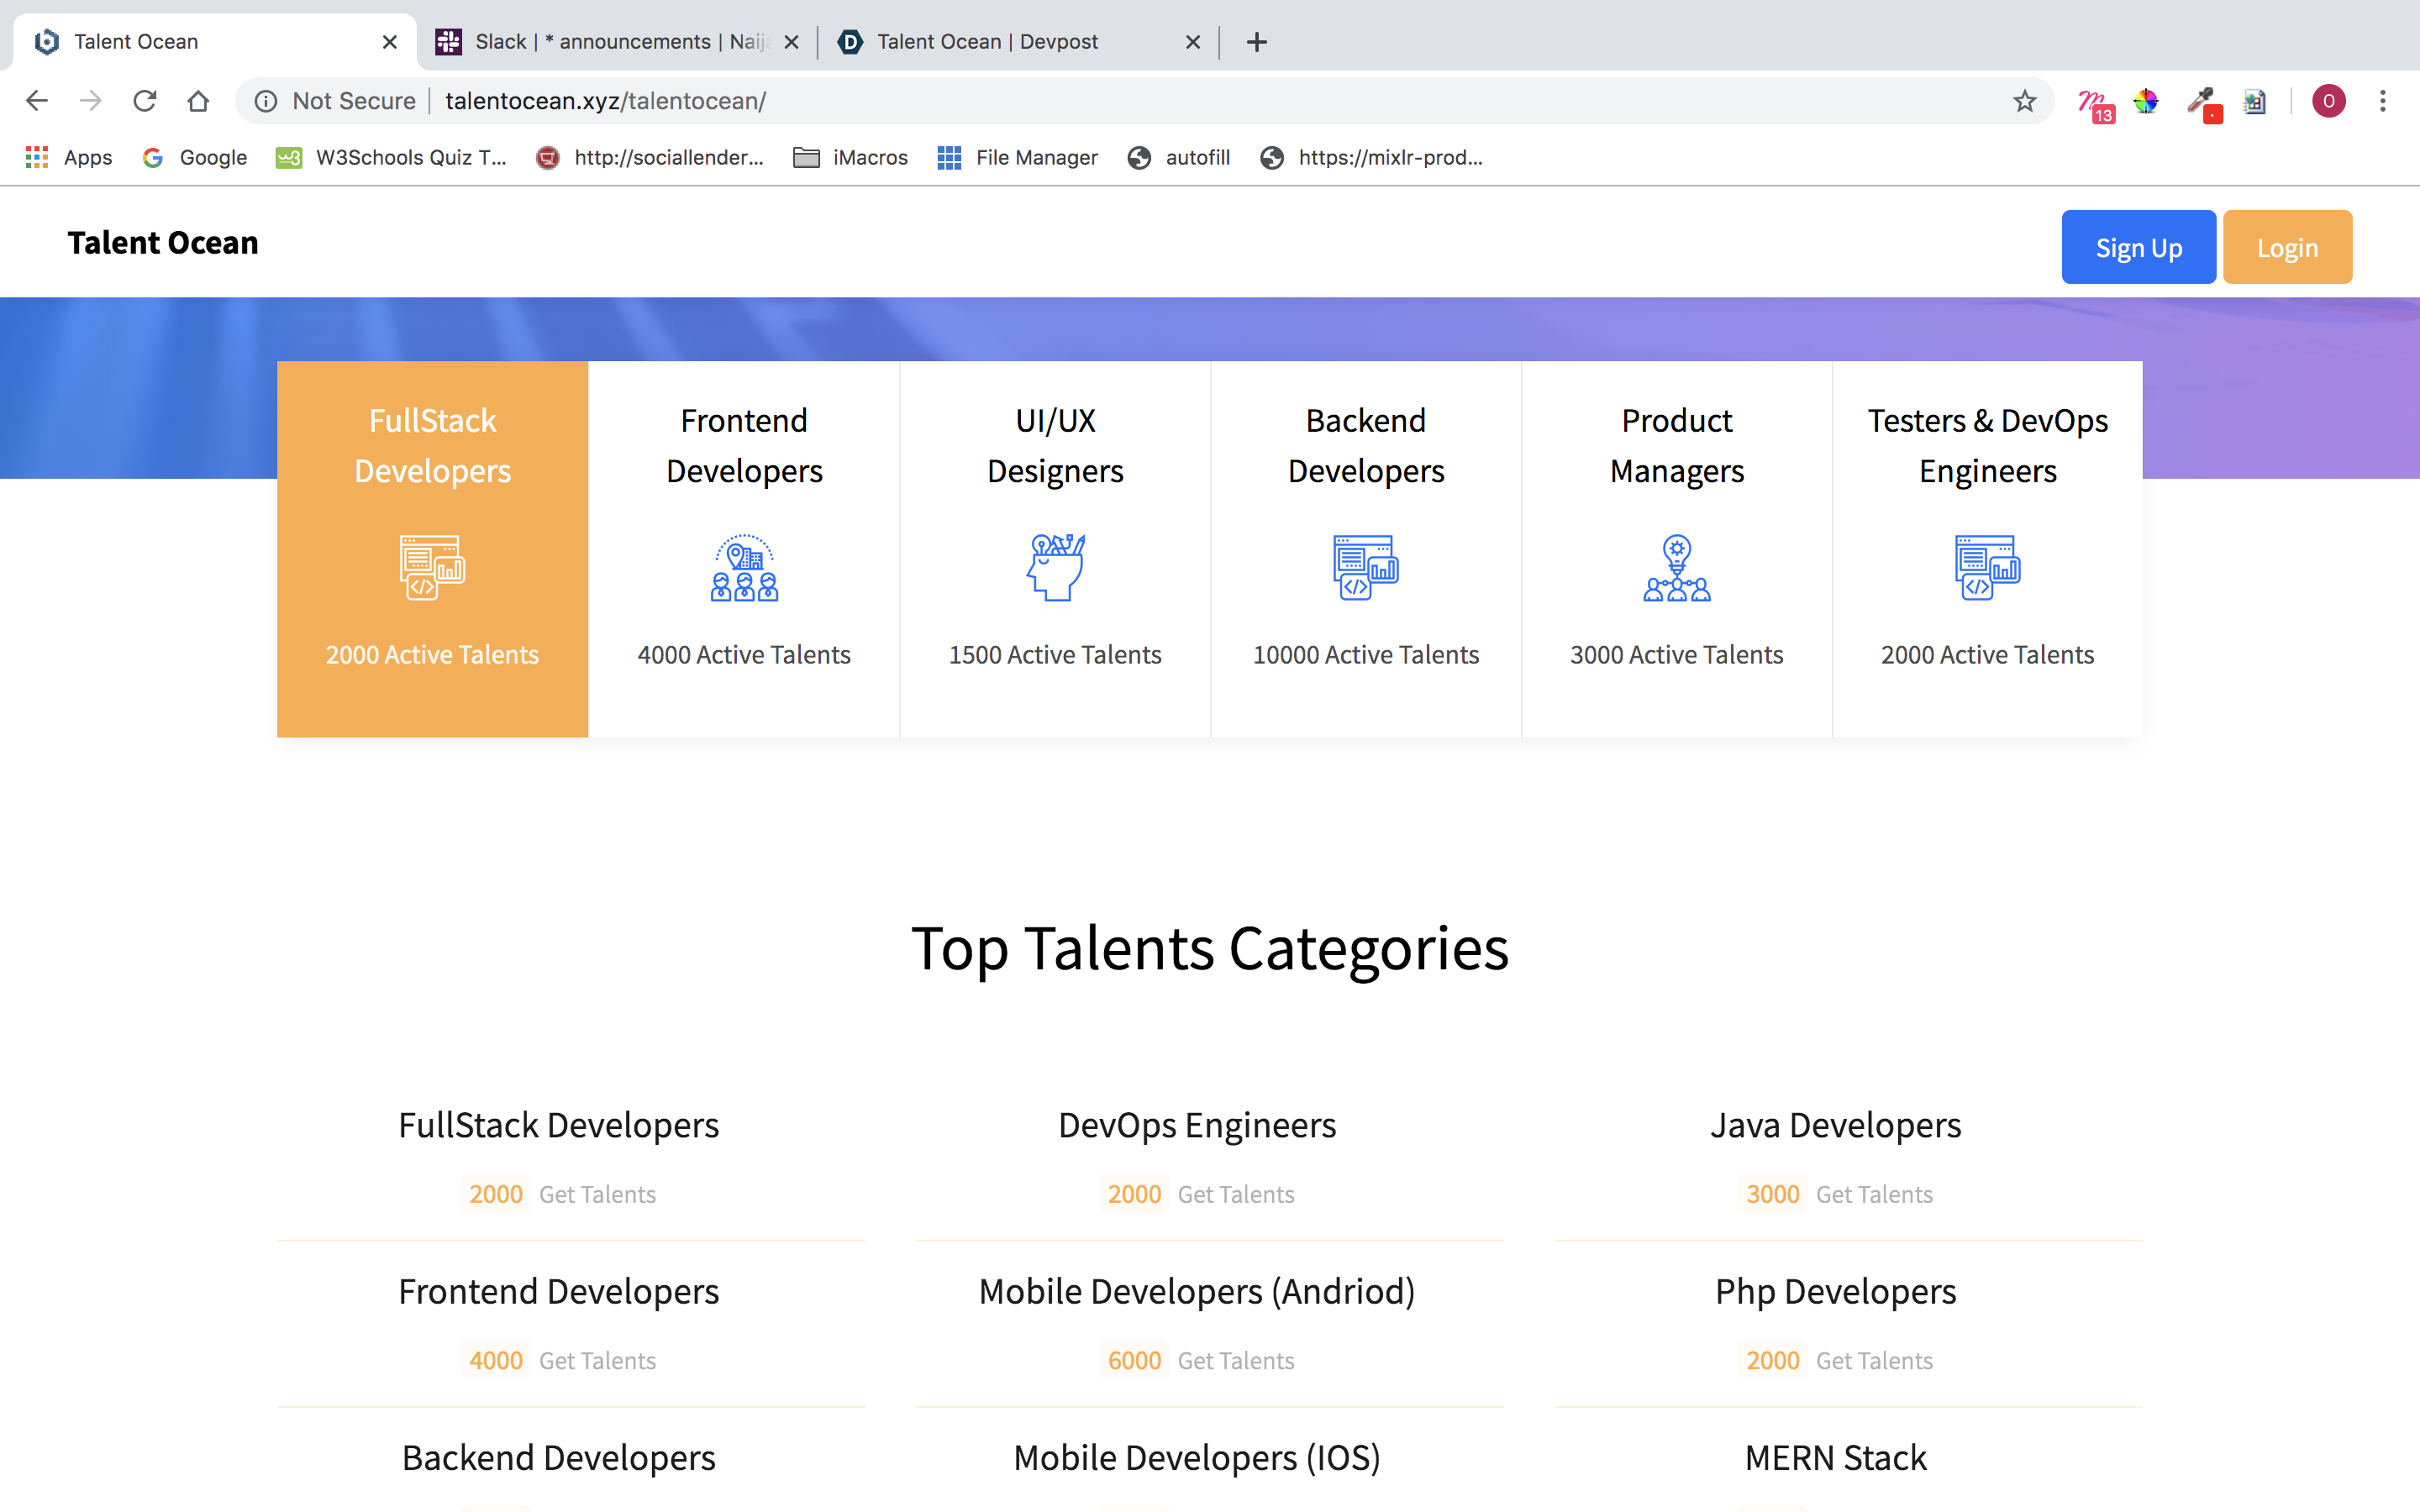Click the Talent Ocean site logo text
This screenshot has height=1512, width=2420.
[163, 243]
